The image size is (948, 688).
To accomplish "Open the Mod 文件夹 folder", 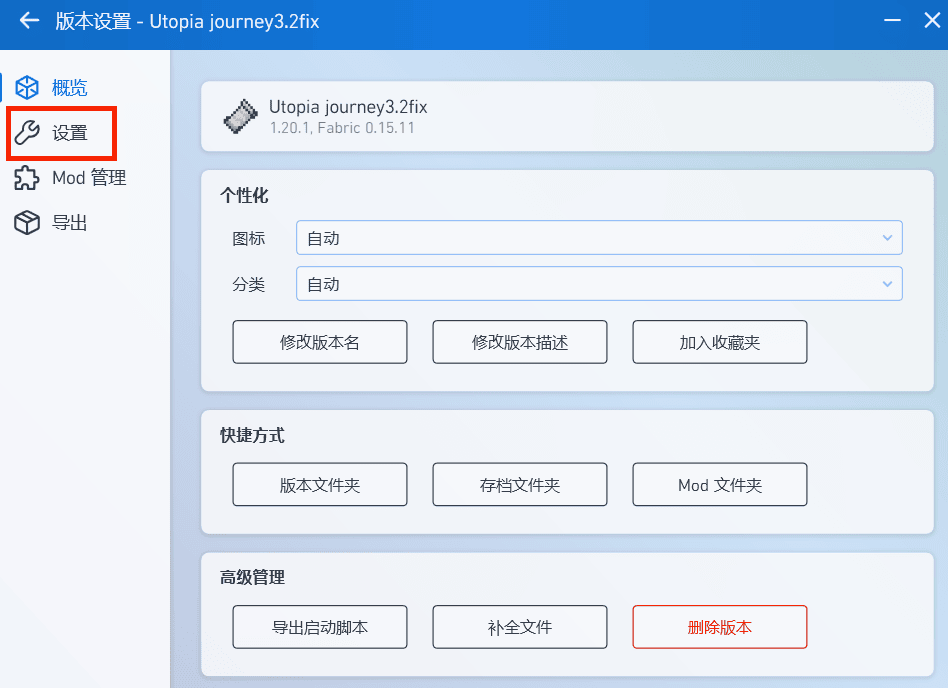I will point(719,484).
